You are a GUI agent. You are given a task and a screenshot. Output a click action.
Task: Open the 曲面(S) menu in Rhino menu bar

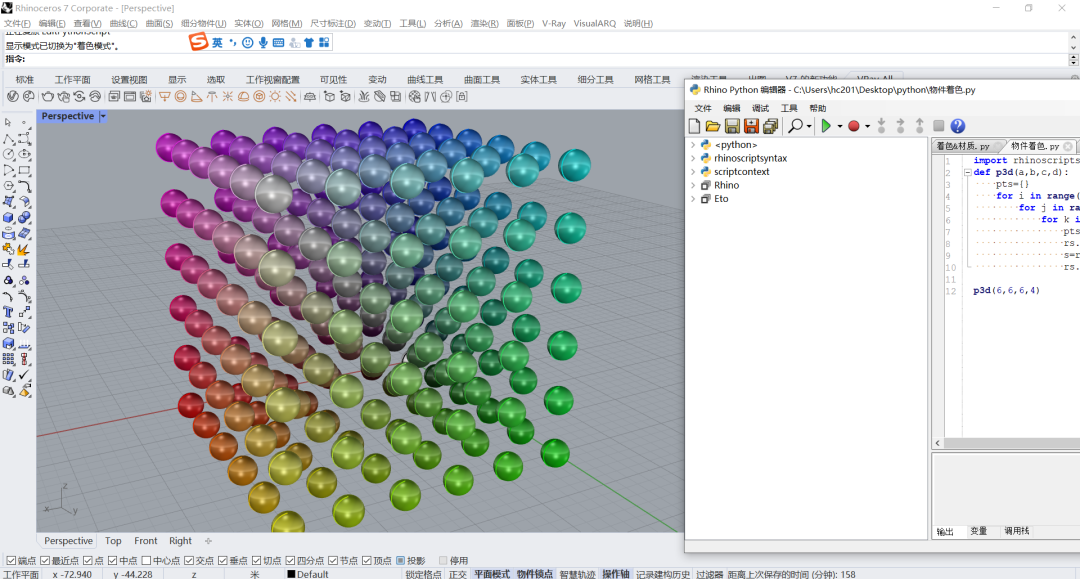click(159, 23)
